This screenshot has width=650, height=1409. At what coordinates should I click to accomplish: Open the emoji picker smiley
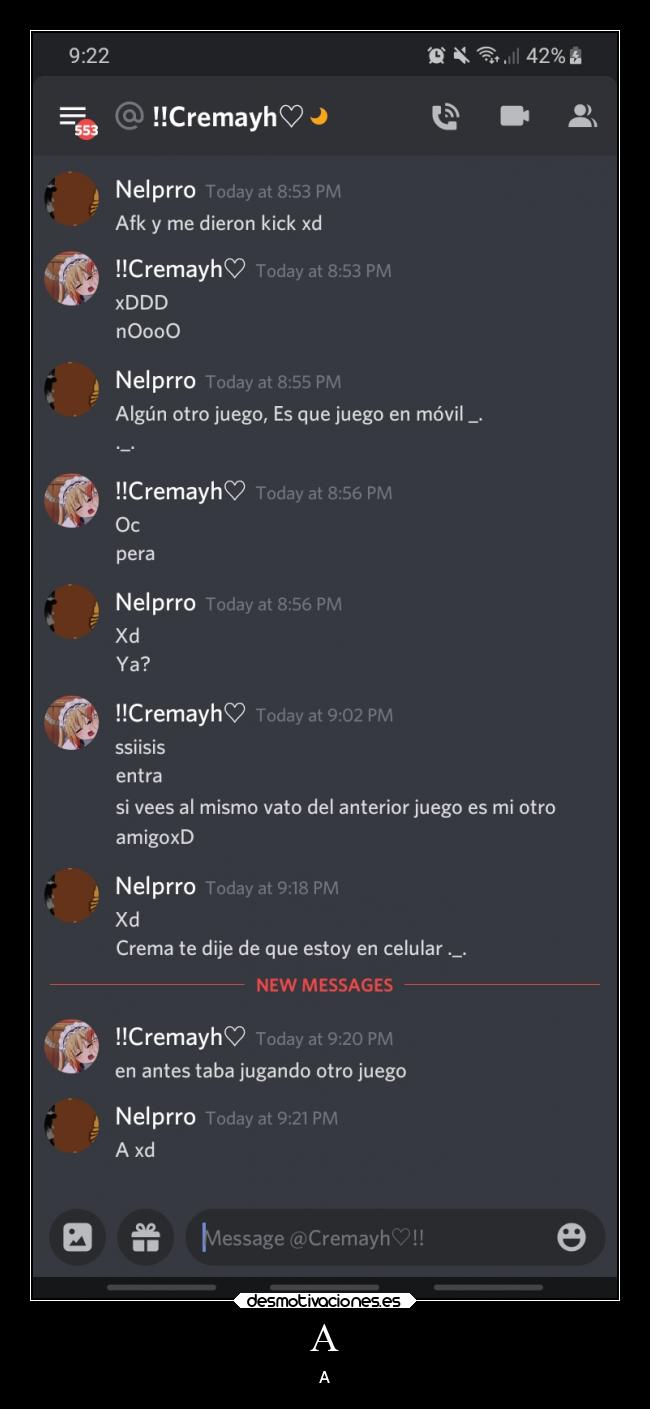[x=571, y=1238]
